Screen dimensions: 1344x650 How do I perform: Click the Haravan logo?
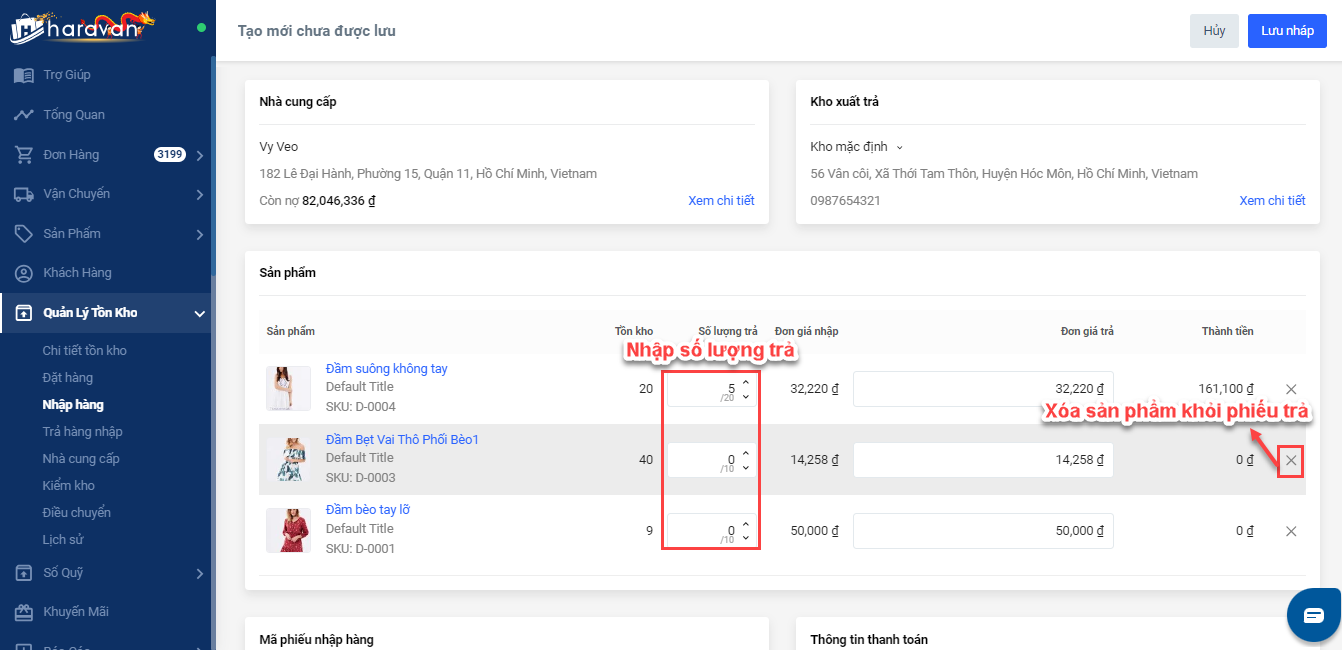[x=83, y=27]
